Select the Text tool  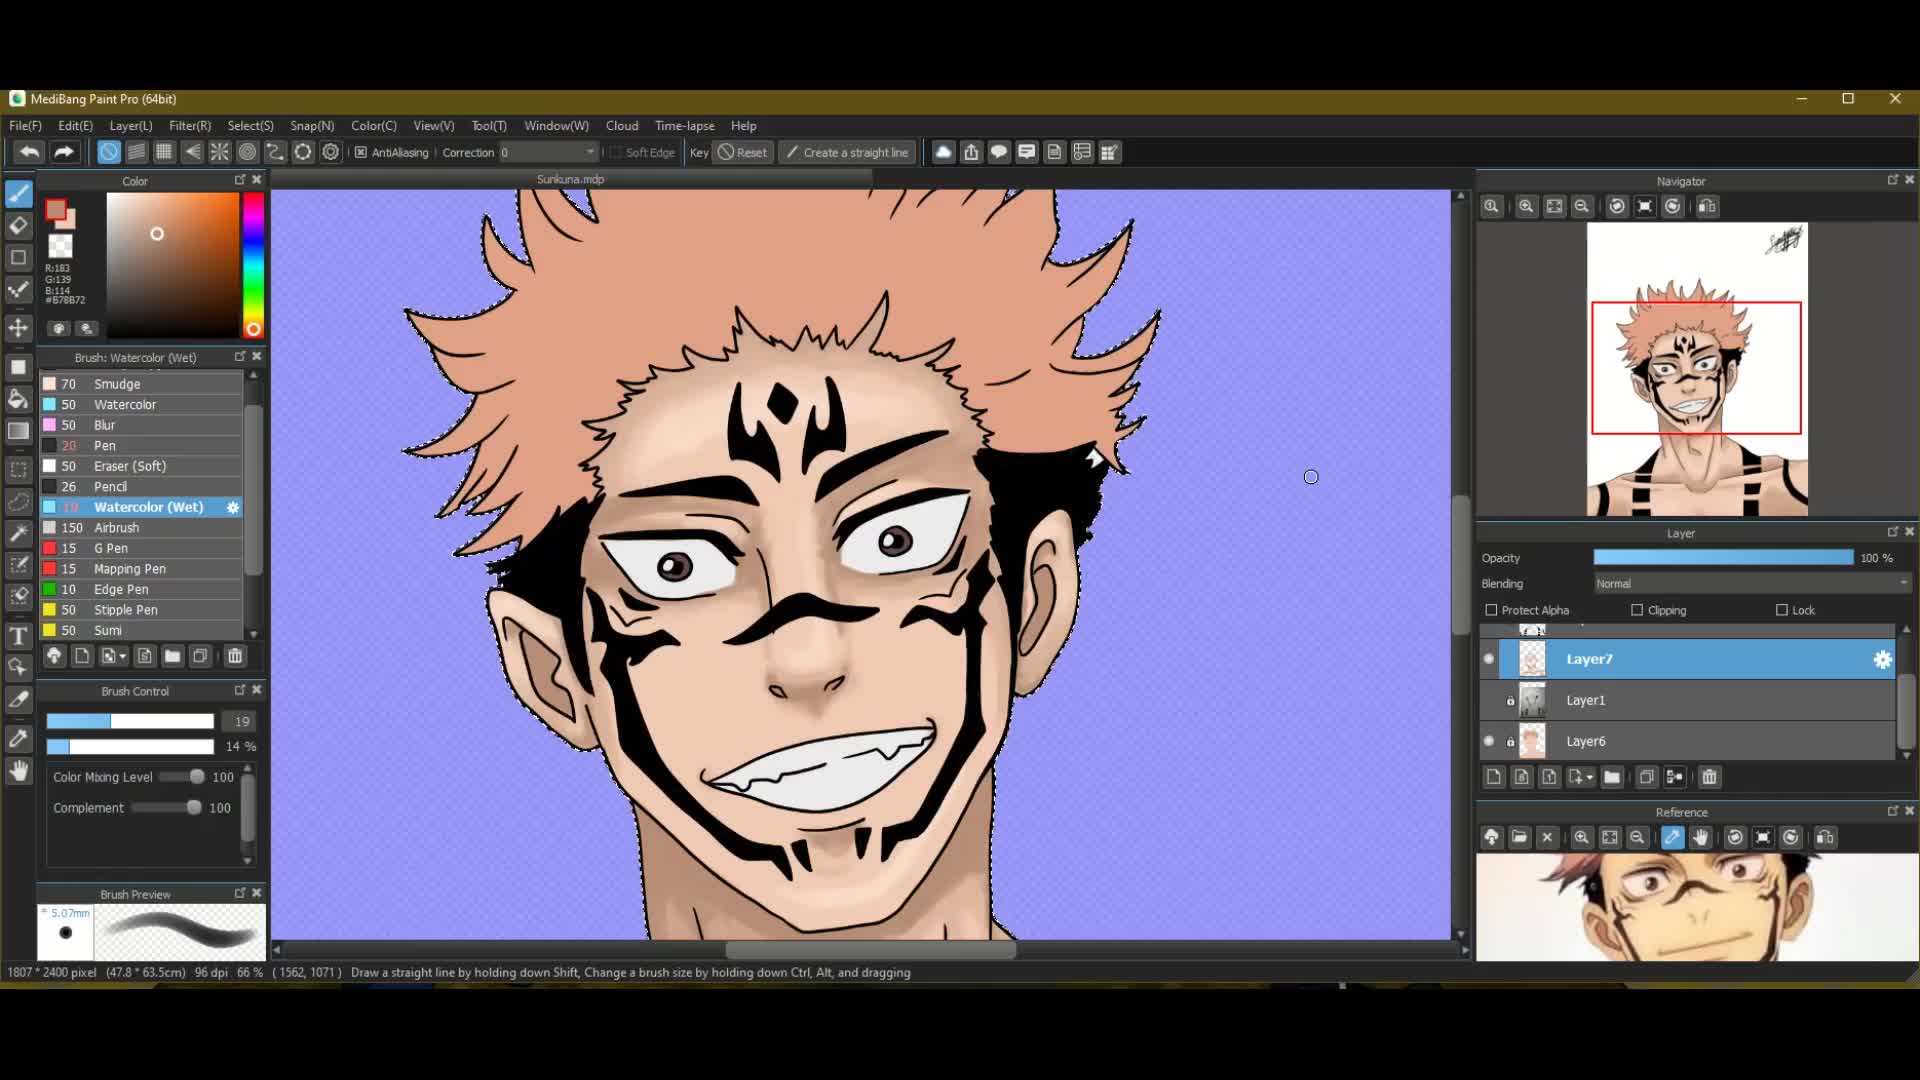(18, 636)
